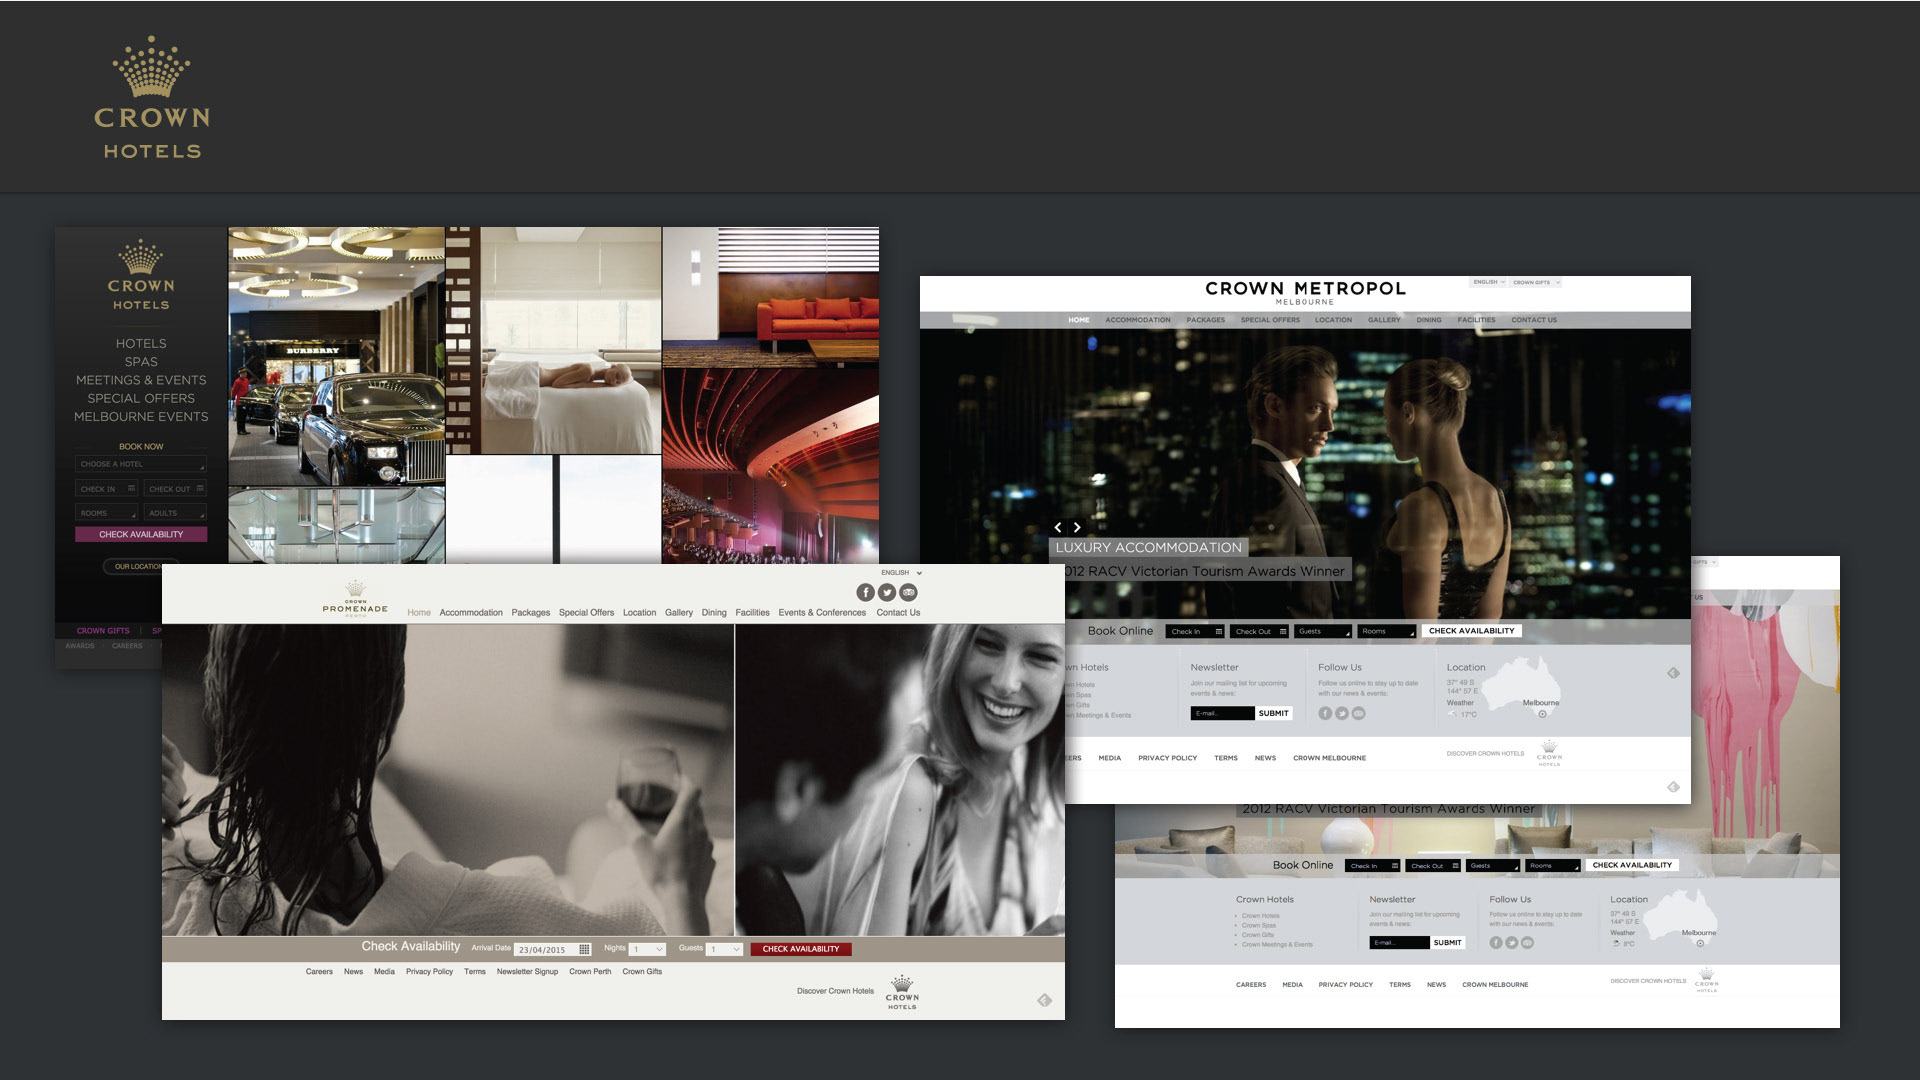
Task: Click red theatre photo in Crown Hotels mosaic
Action: pyautogui.click(x=771, y=466)
